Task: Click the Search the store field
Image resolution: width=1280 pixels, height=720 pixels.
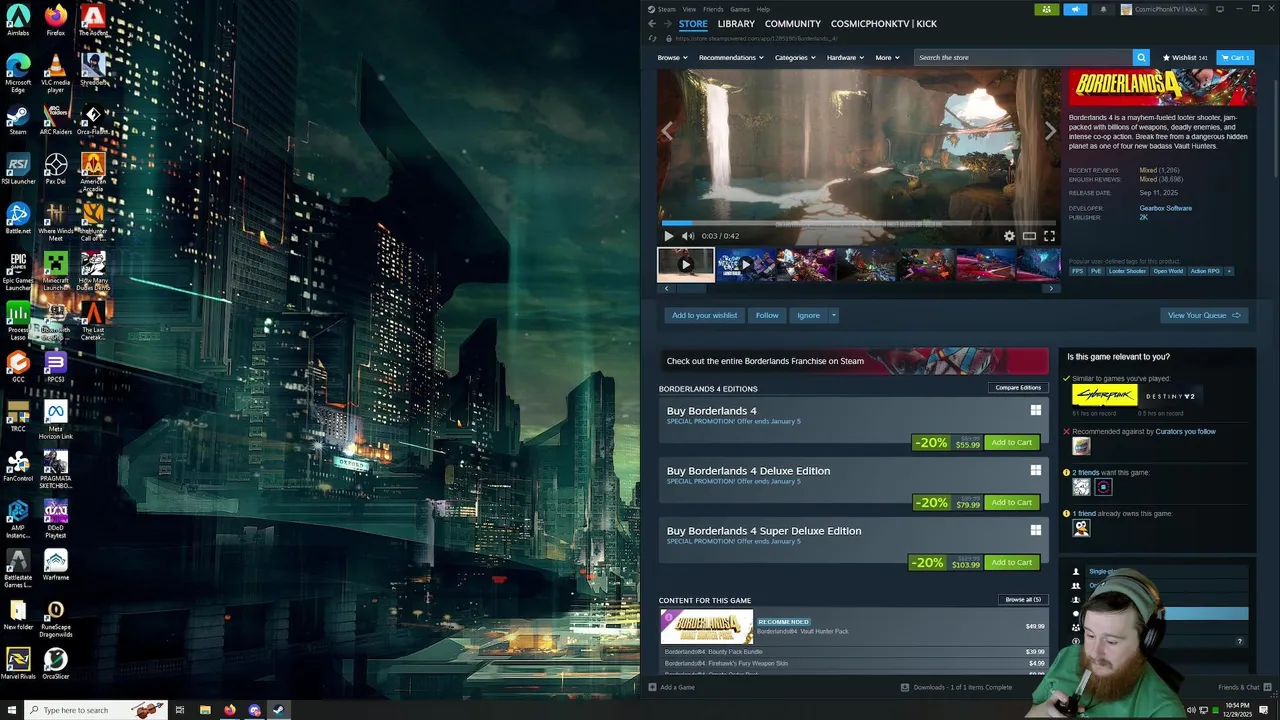Action: (1024, 57)
